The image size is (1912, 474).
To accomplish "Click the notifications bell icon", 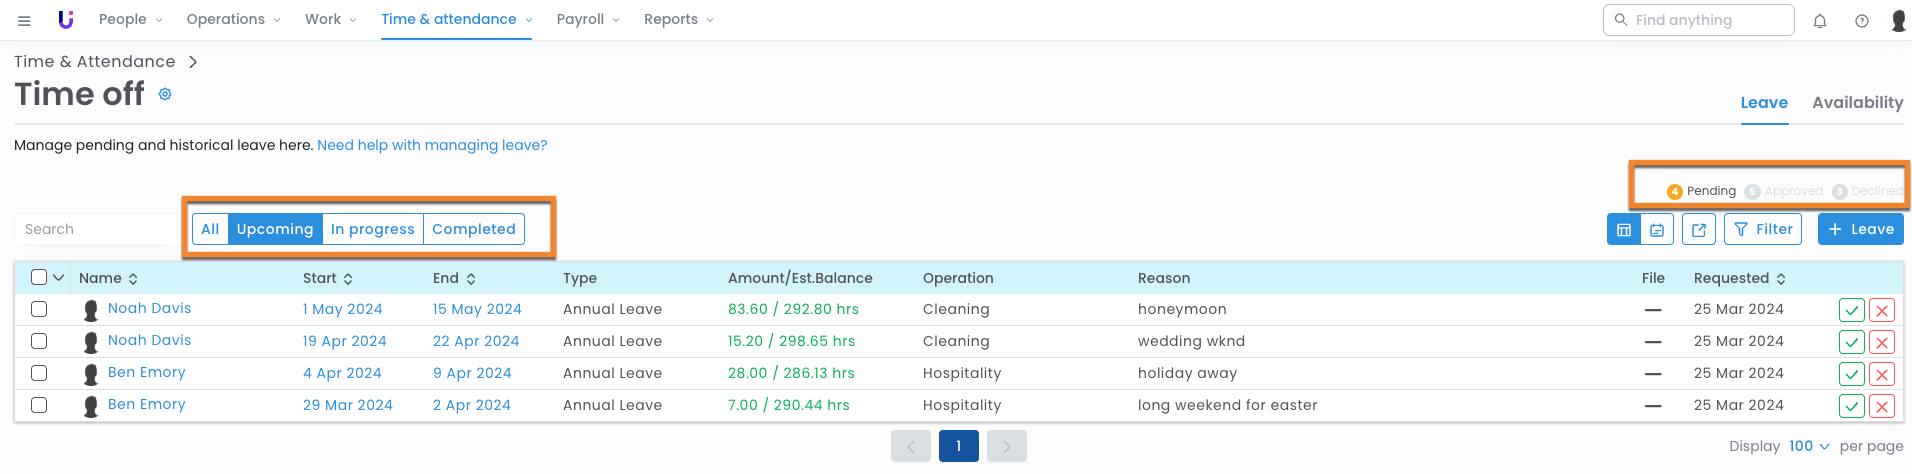I will tap(1820, 20).
